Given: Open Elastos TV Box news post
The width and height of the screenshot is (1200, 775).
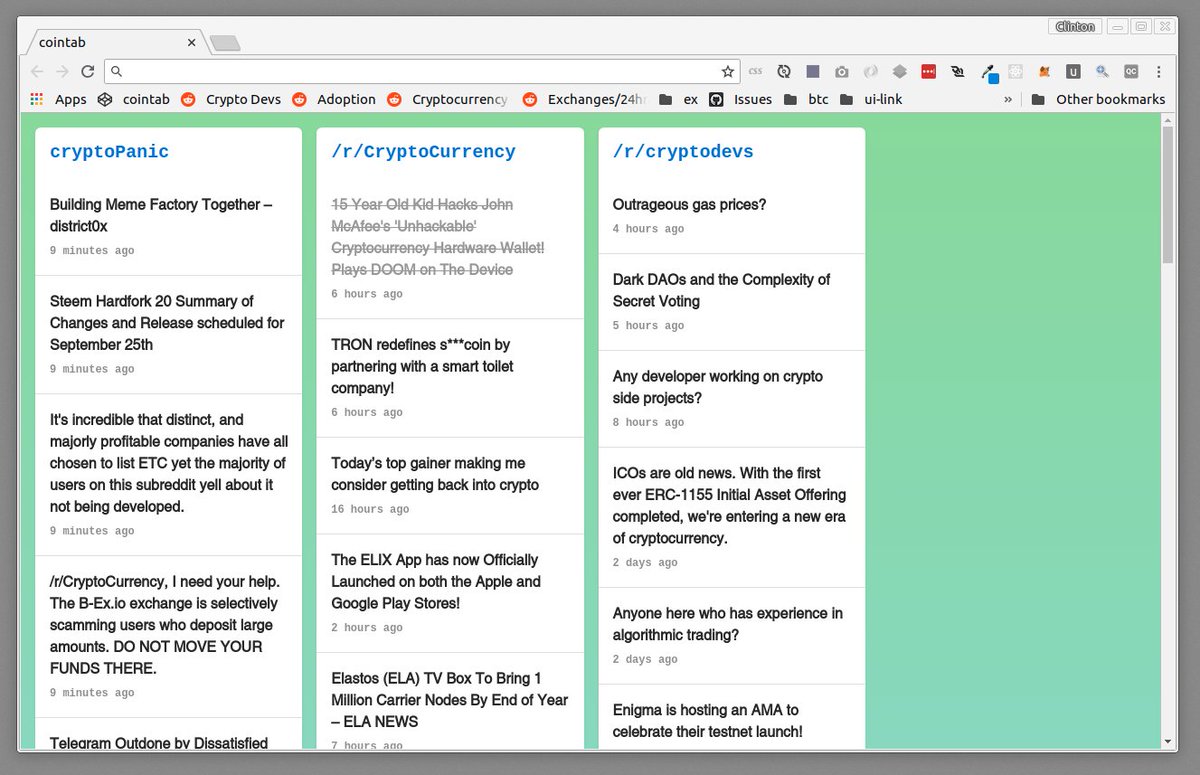Looking at the screenshot, I should [450, 701].
